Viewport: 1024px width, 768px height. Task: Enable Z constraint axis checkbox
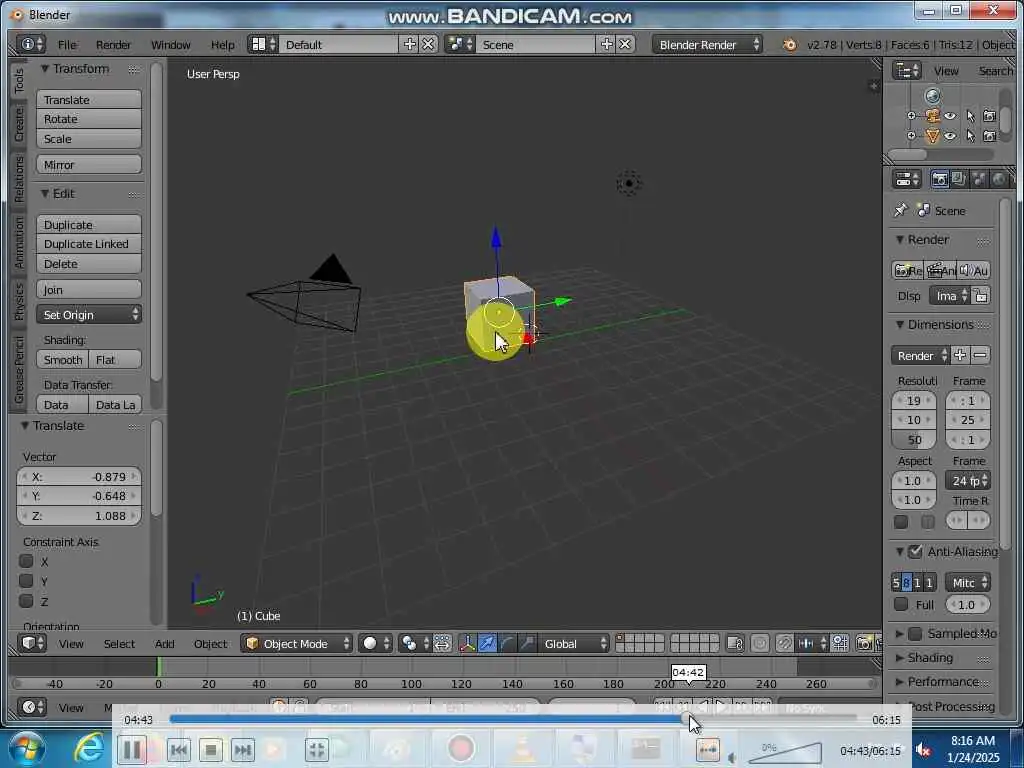[26, 601]
